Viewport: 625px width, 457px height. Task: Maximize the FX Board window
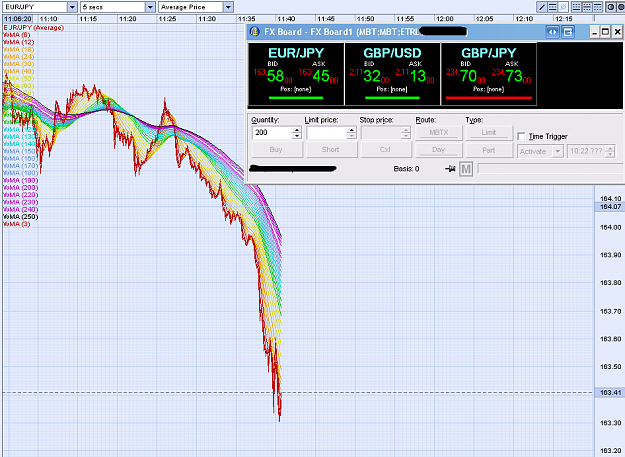point(605,32)
